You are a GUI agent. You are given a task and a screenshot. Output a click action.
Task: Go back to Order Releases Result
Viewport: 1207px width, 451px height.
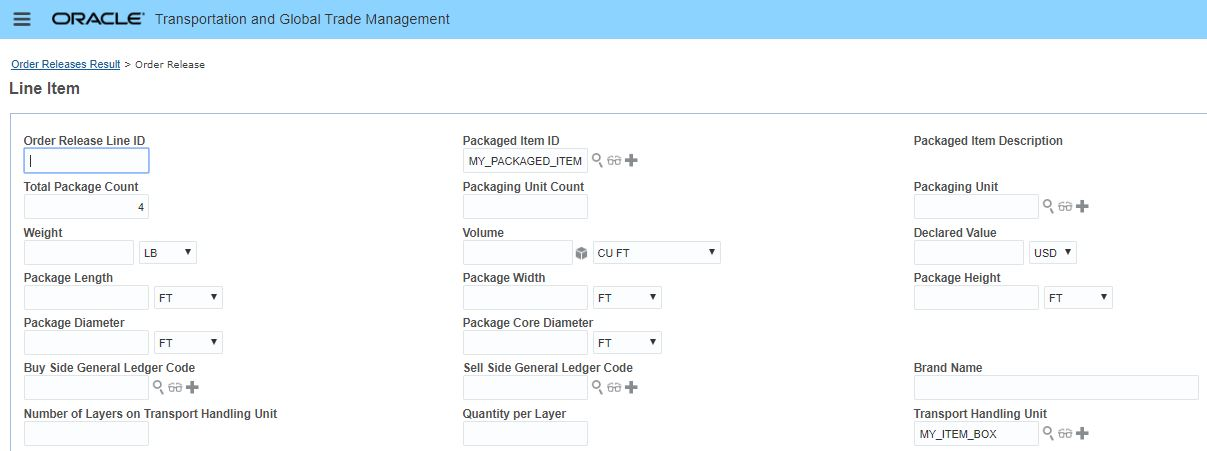pyautogui.click(x=65, y=64)
